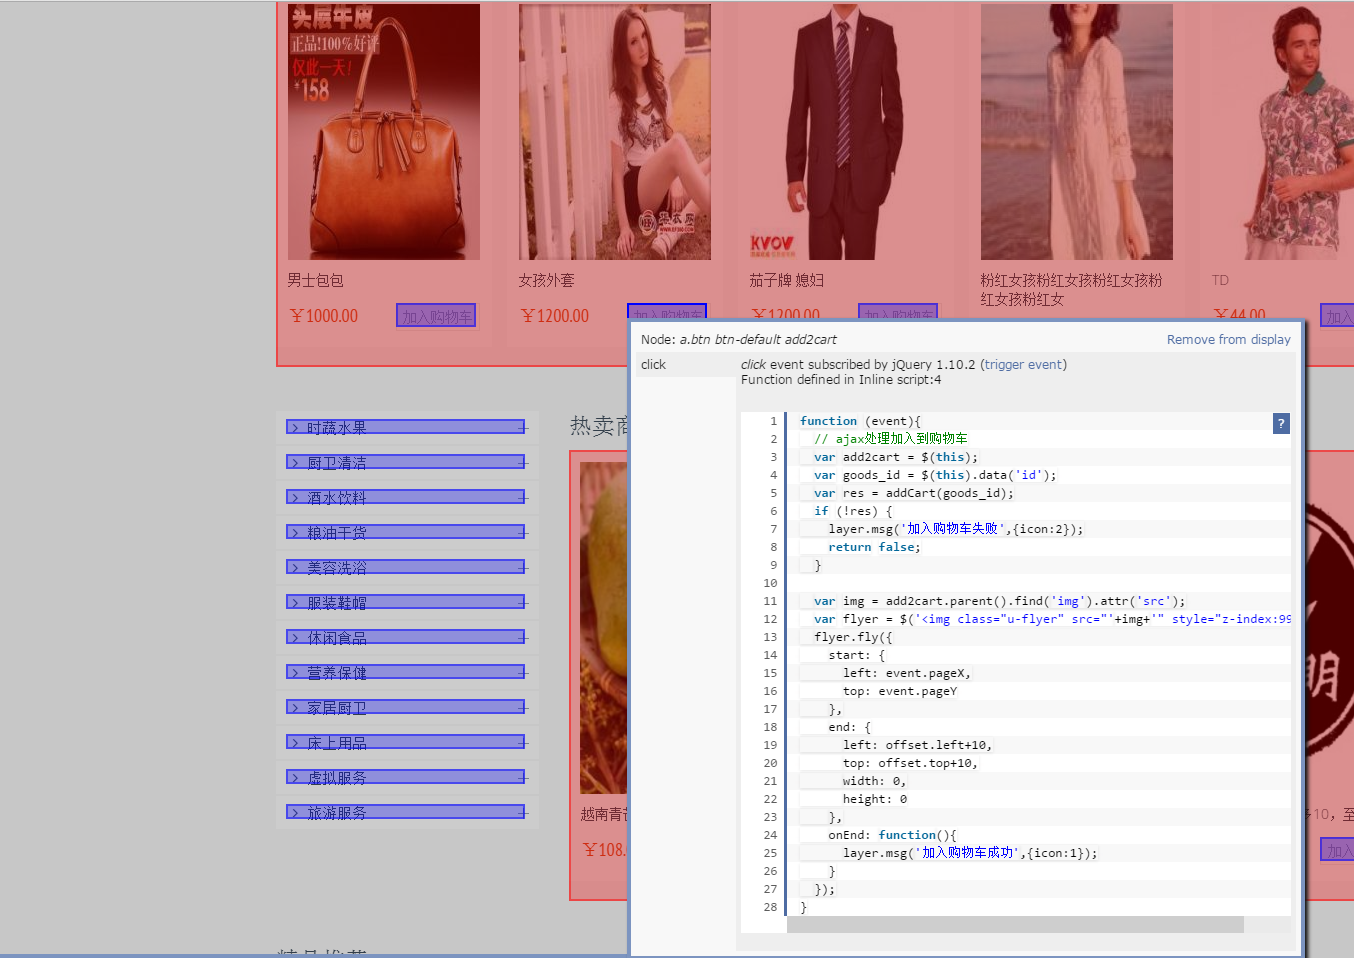Image resolution: width=1354 pixels, height=958 pixels.
Task: Expand the 休闲食品 category chevron
Action: (294, 638)
